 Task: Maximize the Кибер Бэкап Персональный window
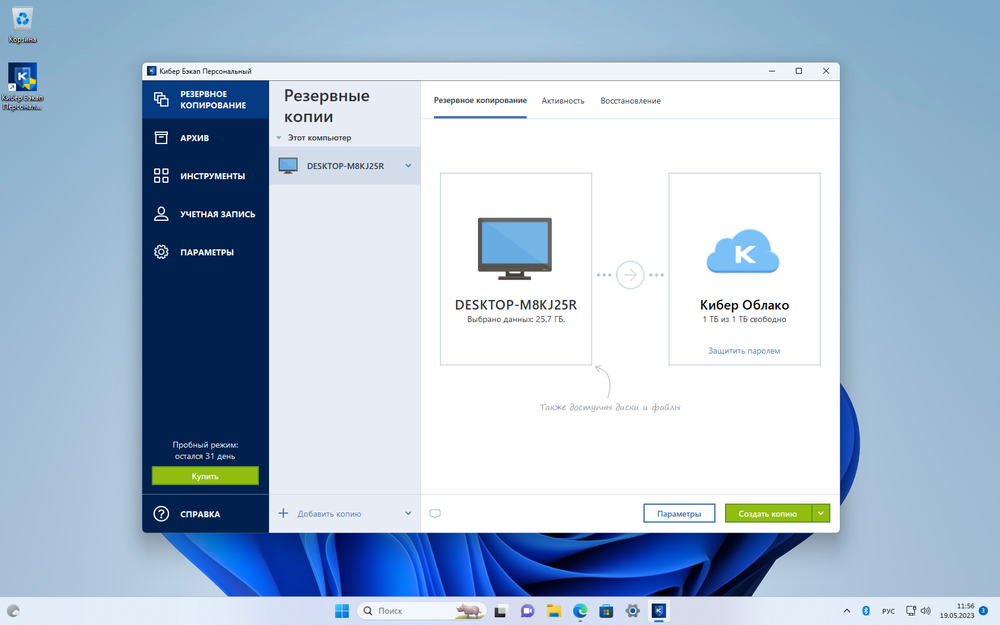[x=798, y=71]
